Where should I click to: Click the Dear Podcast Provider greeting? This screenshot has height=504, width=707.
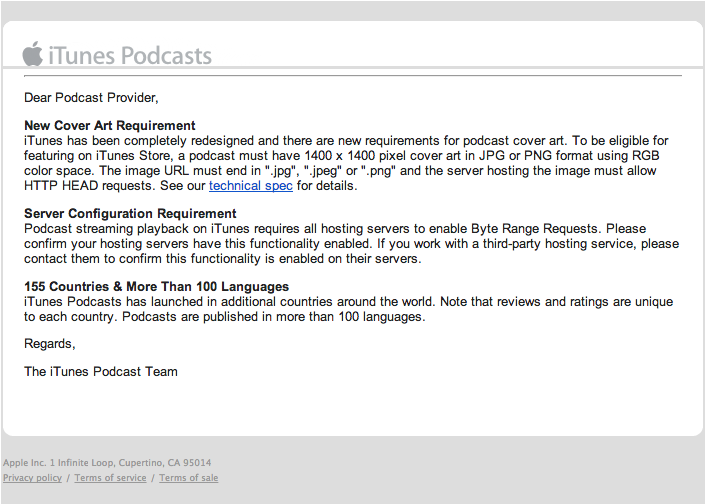[91, 98]
